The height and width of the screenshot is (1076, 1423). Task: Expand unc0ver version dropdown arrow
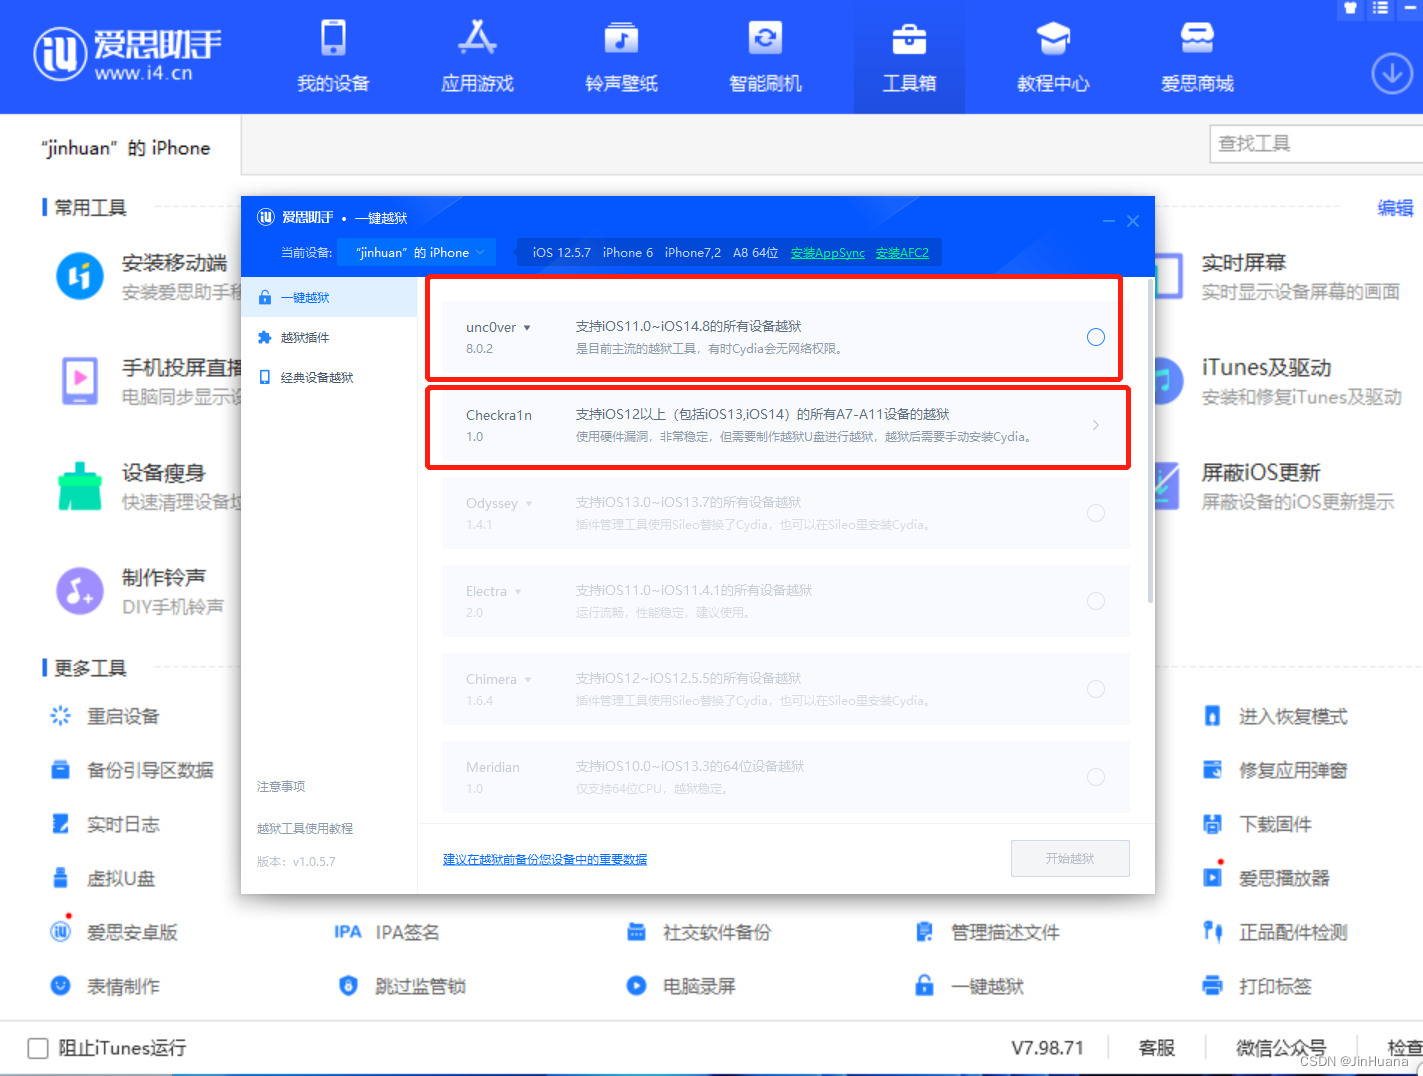click(527, 328)
